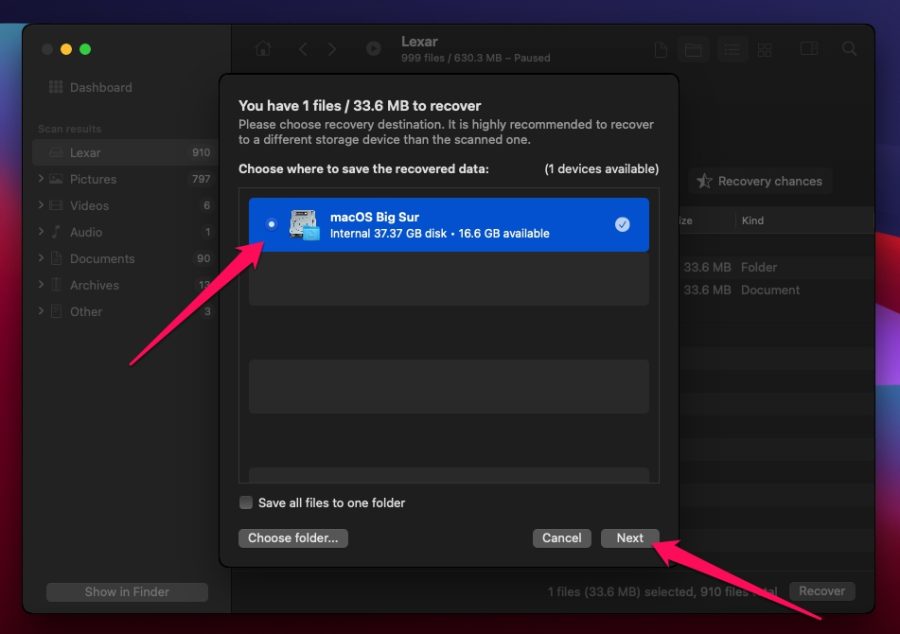900x634 pixels.
Task: Click the macOS Big Sur disk icon
Action: [304, 224]
